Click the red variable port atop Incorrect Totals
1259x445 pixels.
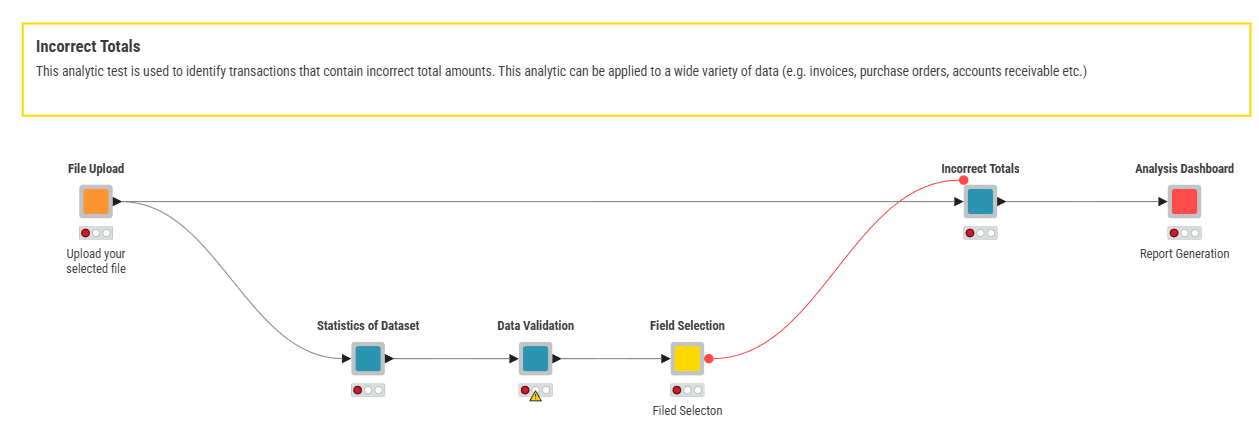coord(963,180)
